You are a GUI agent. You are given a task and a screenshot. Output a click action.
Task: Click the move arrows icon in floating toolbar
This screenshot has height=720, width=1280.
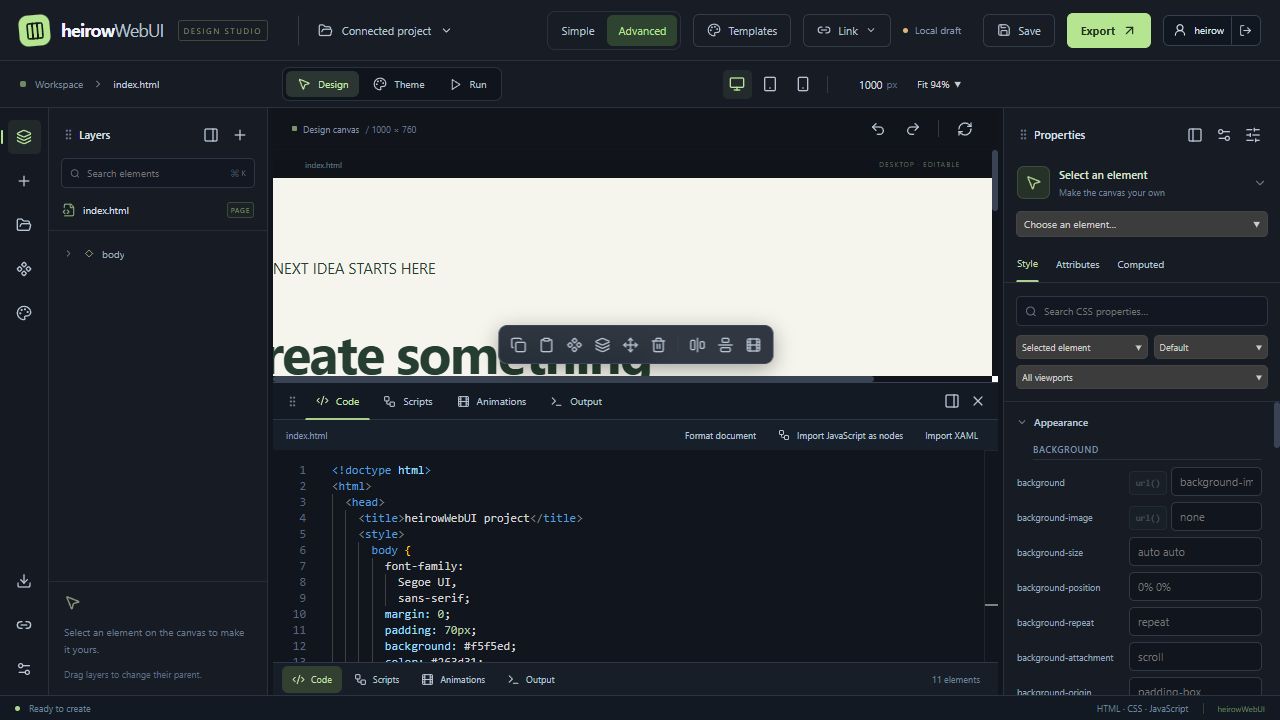(630, 345)
